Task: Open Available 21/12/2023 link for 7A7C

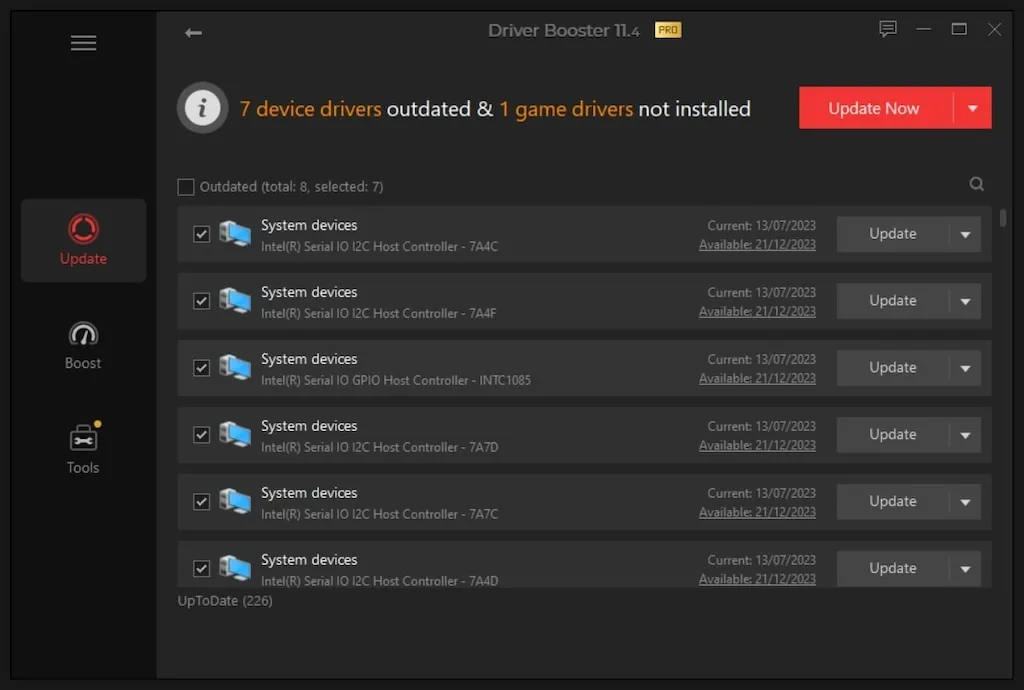Action: pyautogui.click(x=757, y=512)
